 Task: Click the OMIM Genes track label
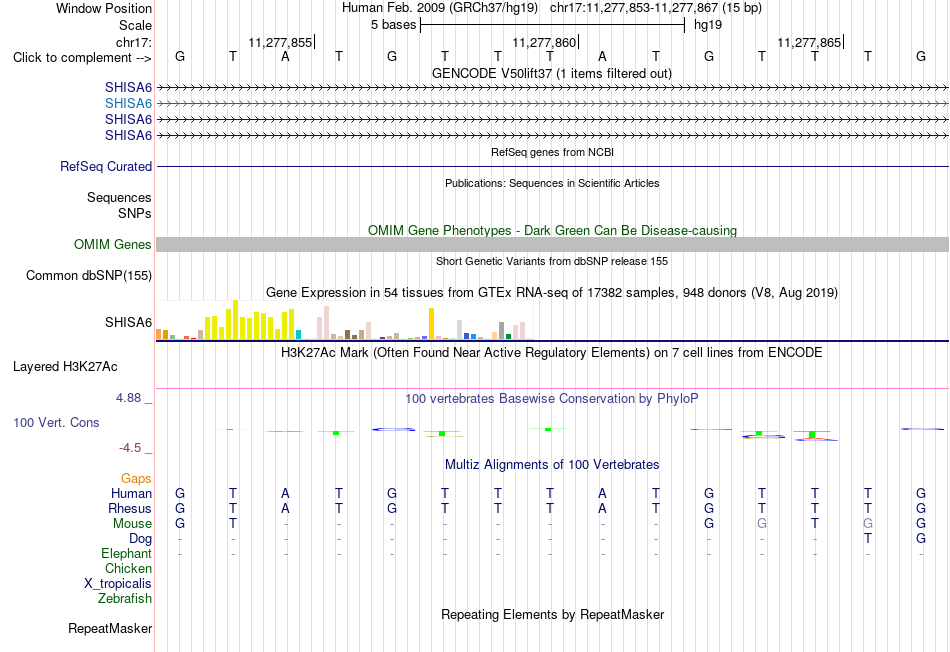pos(113,245)
